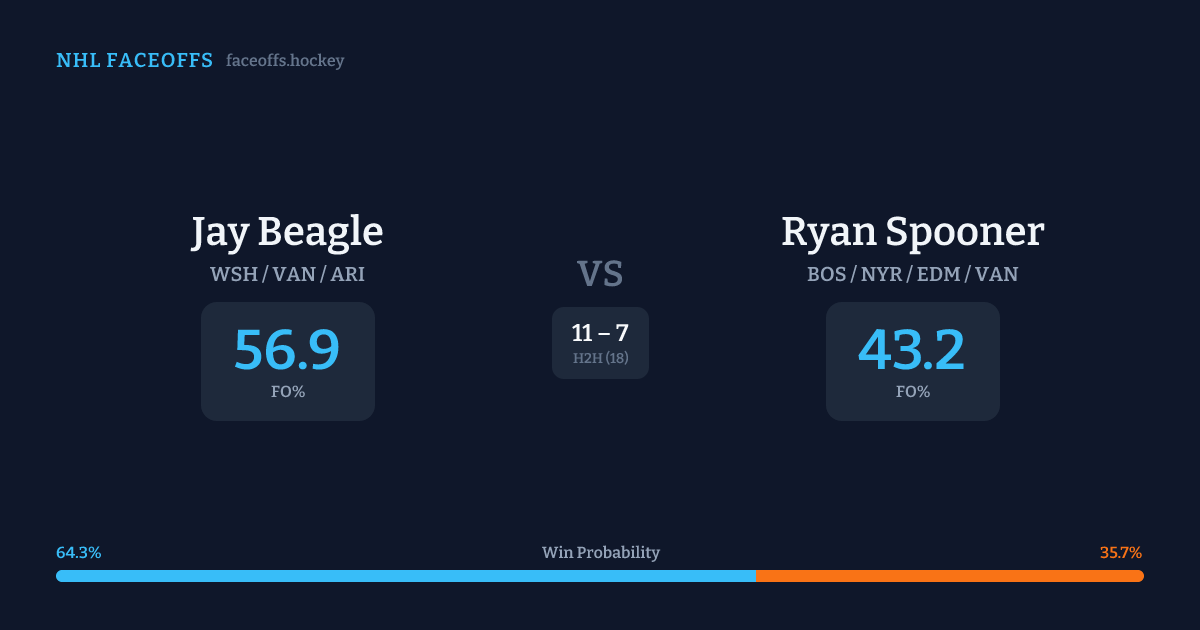Click the blue segment of probability bar
The image size is (1200, 630).
405,576
